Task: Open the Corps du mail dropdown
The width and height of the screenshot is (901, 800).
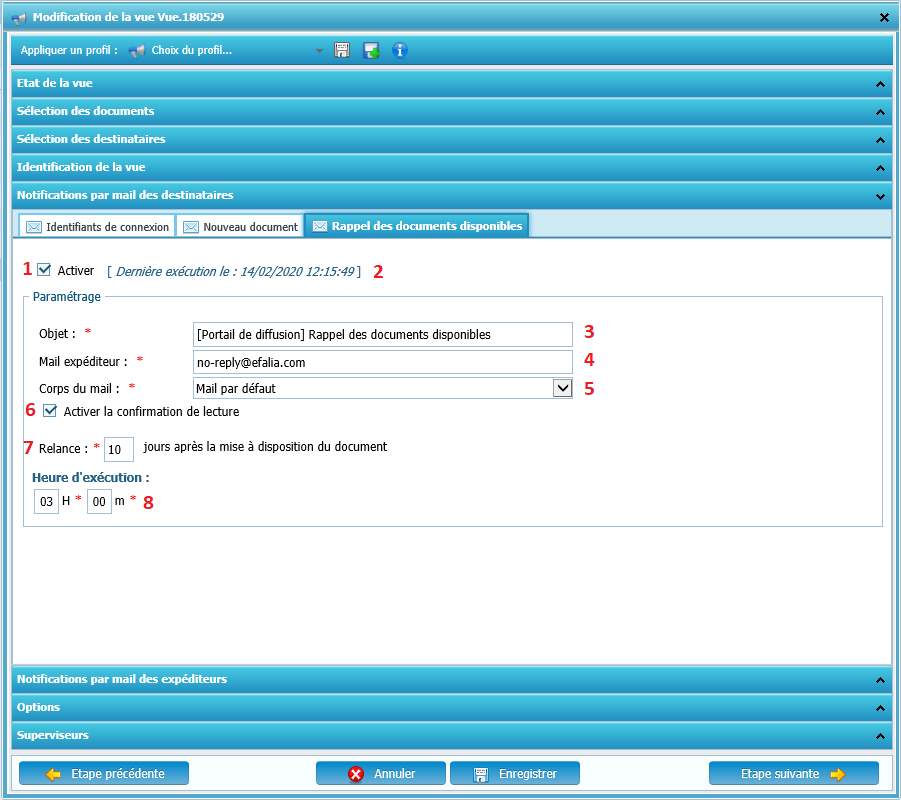Action: pyautogui.click(x=562, y=388)
